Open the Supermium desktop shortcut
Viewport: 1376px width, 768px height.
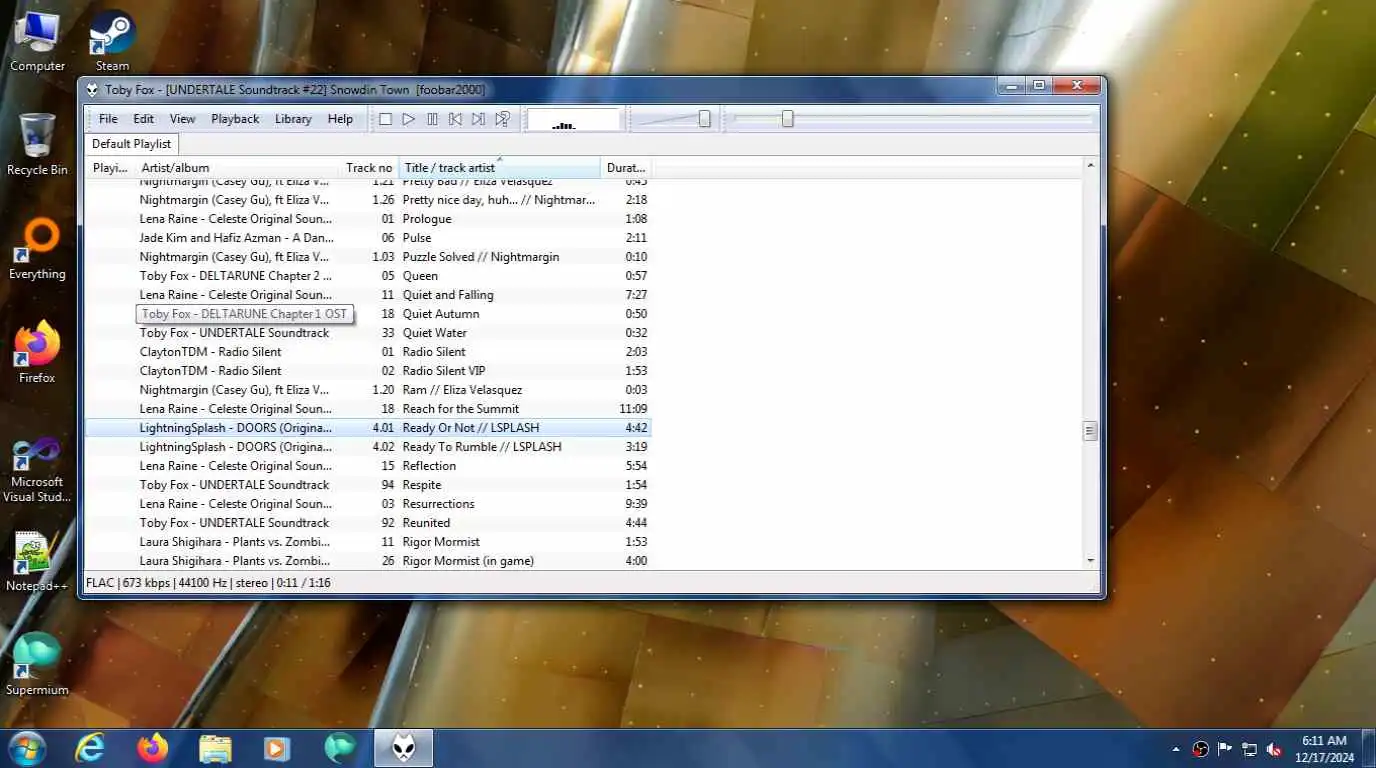point(37,665)
